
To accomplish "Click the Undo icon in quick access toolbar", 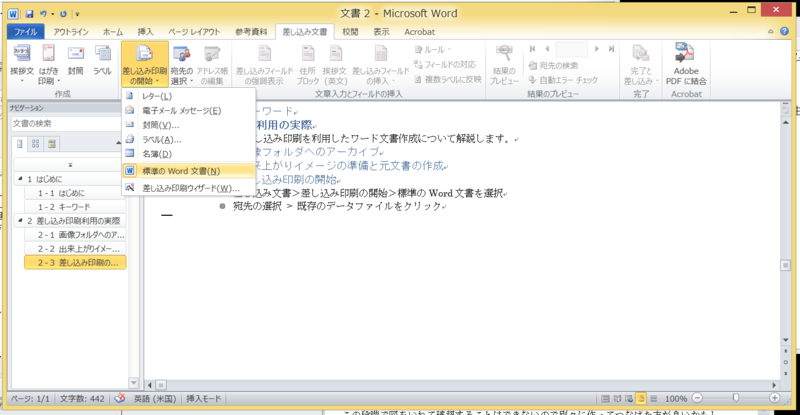I will tap(44, 14).
